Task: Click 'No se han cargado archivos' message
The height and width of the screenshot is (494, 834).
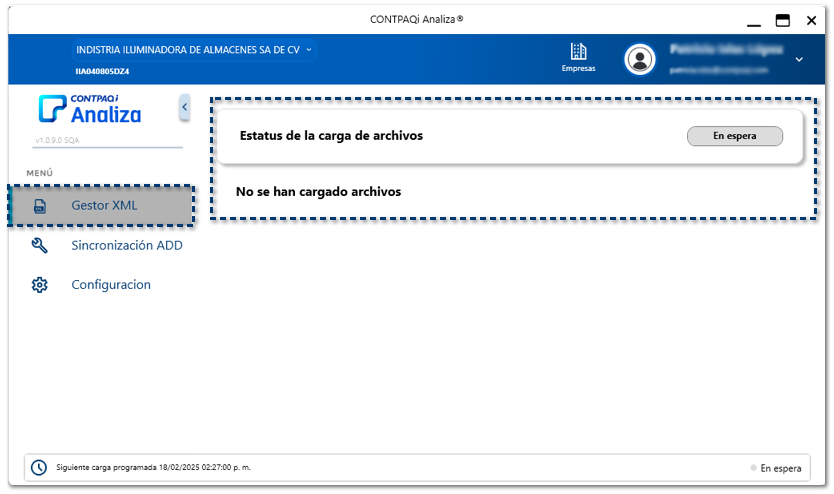Action: click(x=318, y=192)
